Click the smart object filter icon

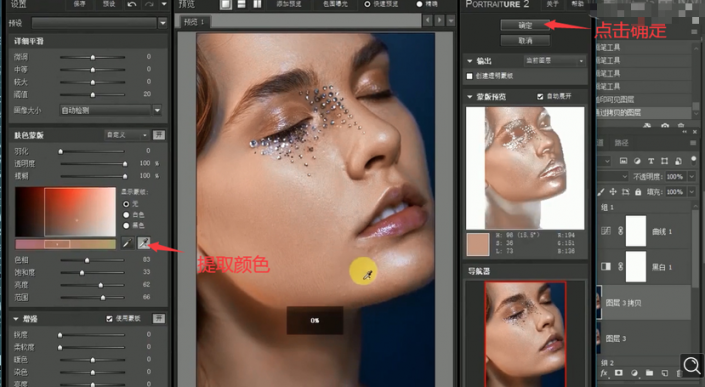pos(678,160)
